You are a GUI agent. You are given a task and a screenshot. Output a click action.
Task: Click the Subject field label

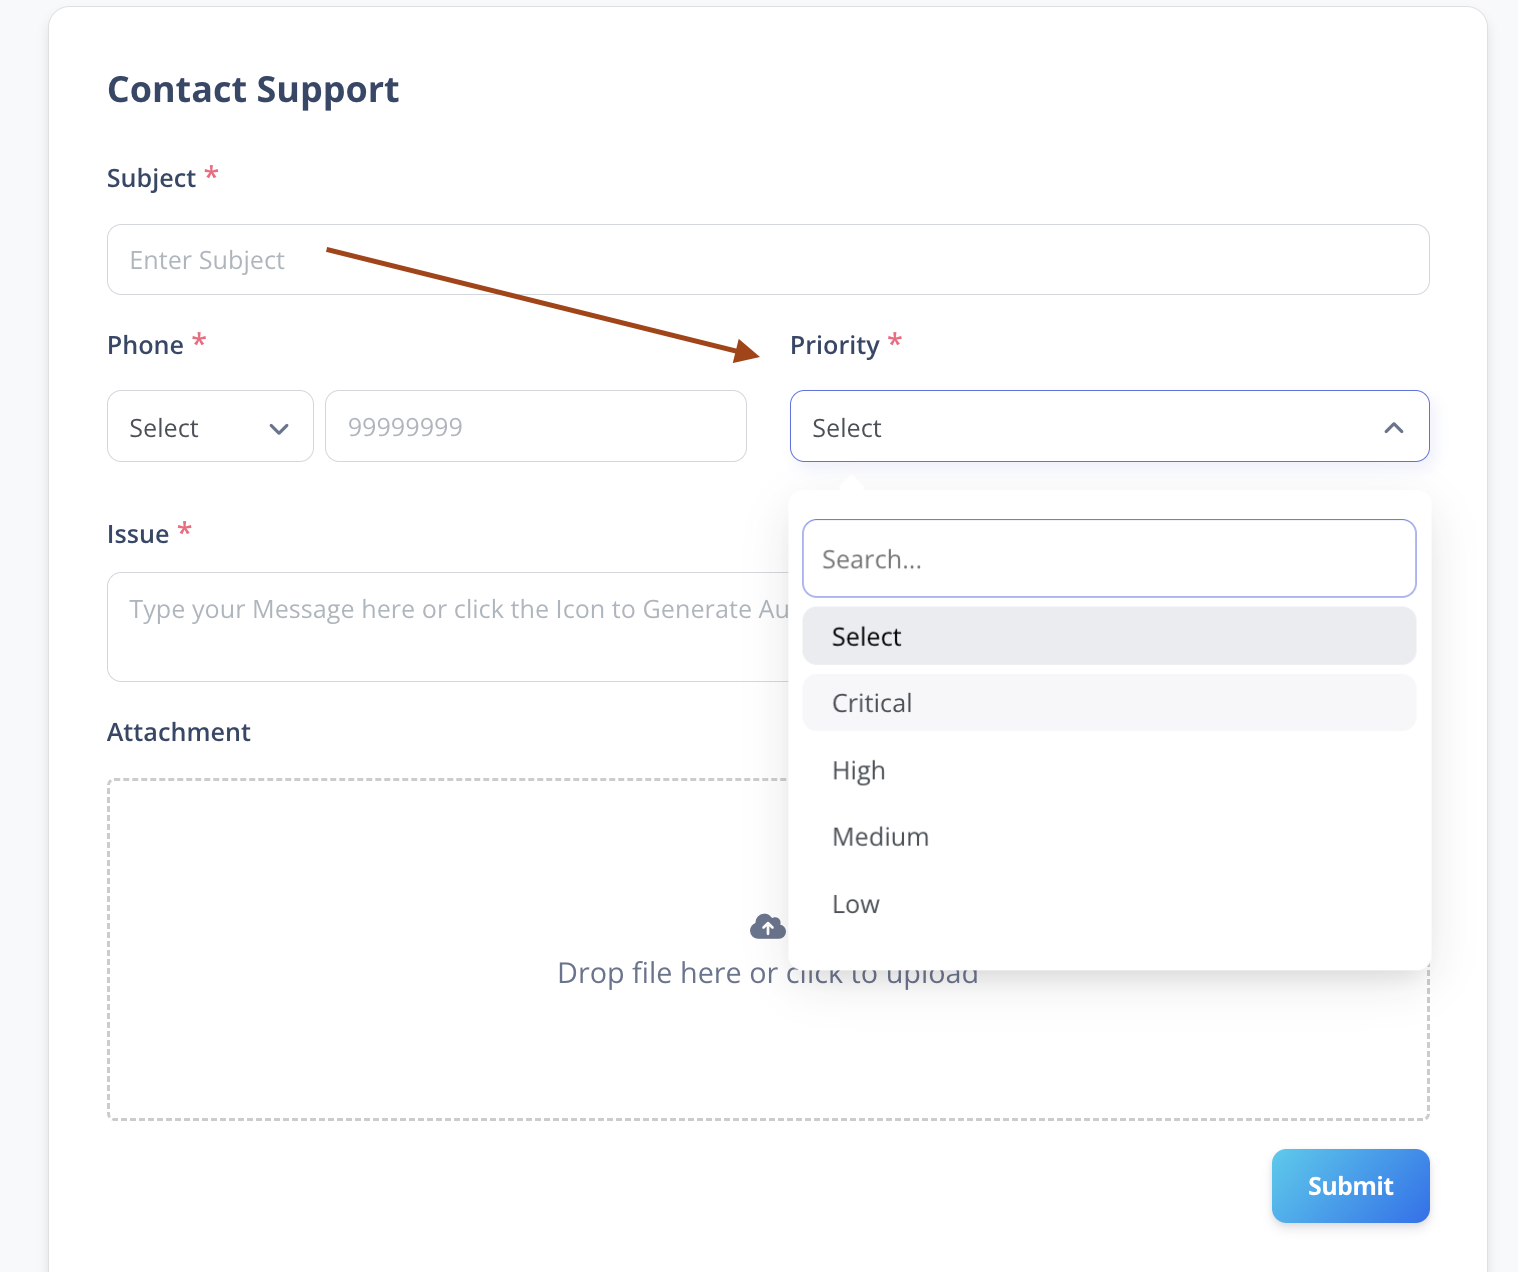point(151,178)
